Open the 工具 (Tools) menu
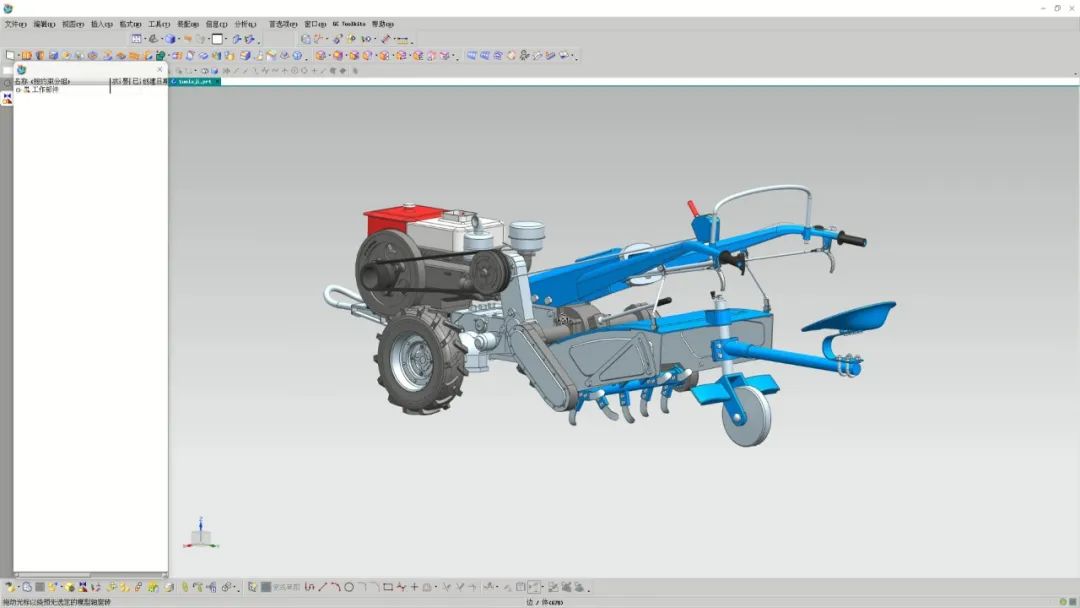Image resolution: width=1080 pixels, height=608 pixels. pos(159,24)
